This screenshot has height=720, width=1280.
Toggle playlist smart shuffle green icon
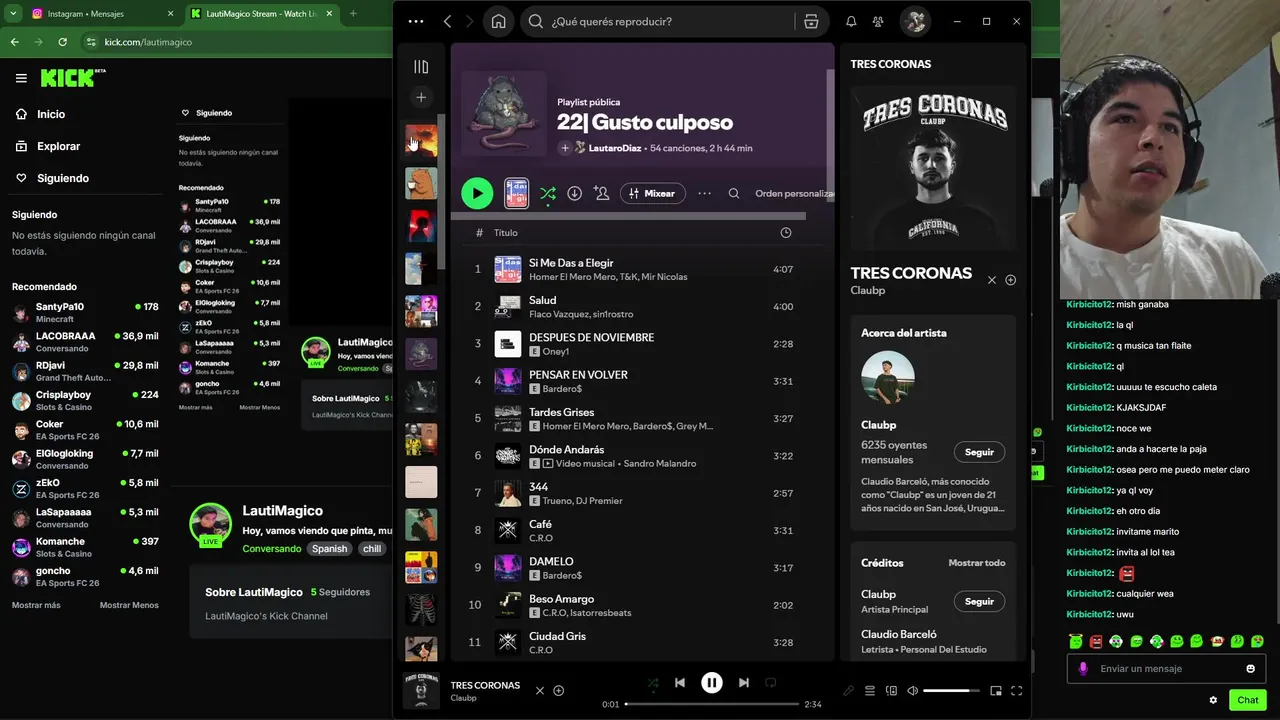pyautogui.click(x=548, y=193)
